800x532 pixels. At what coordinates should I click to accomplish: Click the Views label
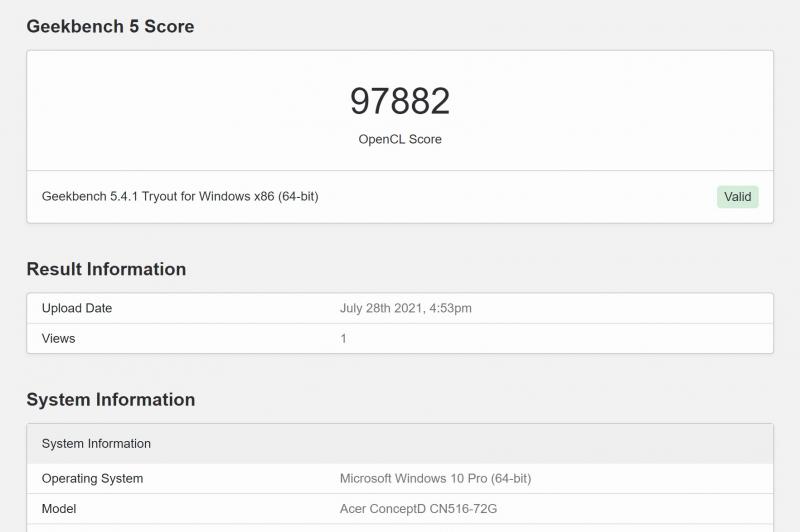click(59, 339)
